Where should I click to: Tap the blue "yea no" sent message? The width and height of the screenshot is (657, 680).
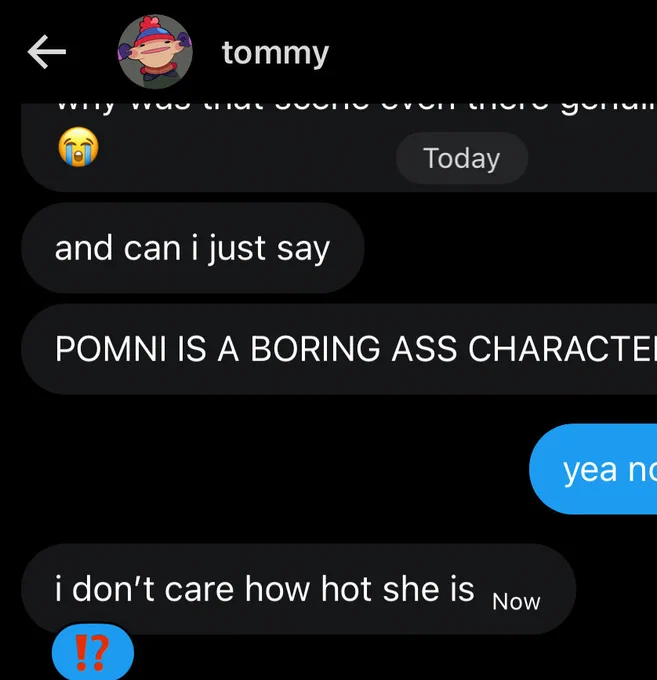point(593,469)
